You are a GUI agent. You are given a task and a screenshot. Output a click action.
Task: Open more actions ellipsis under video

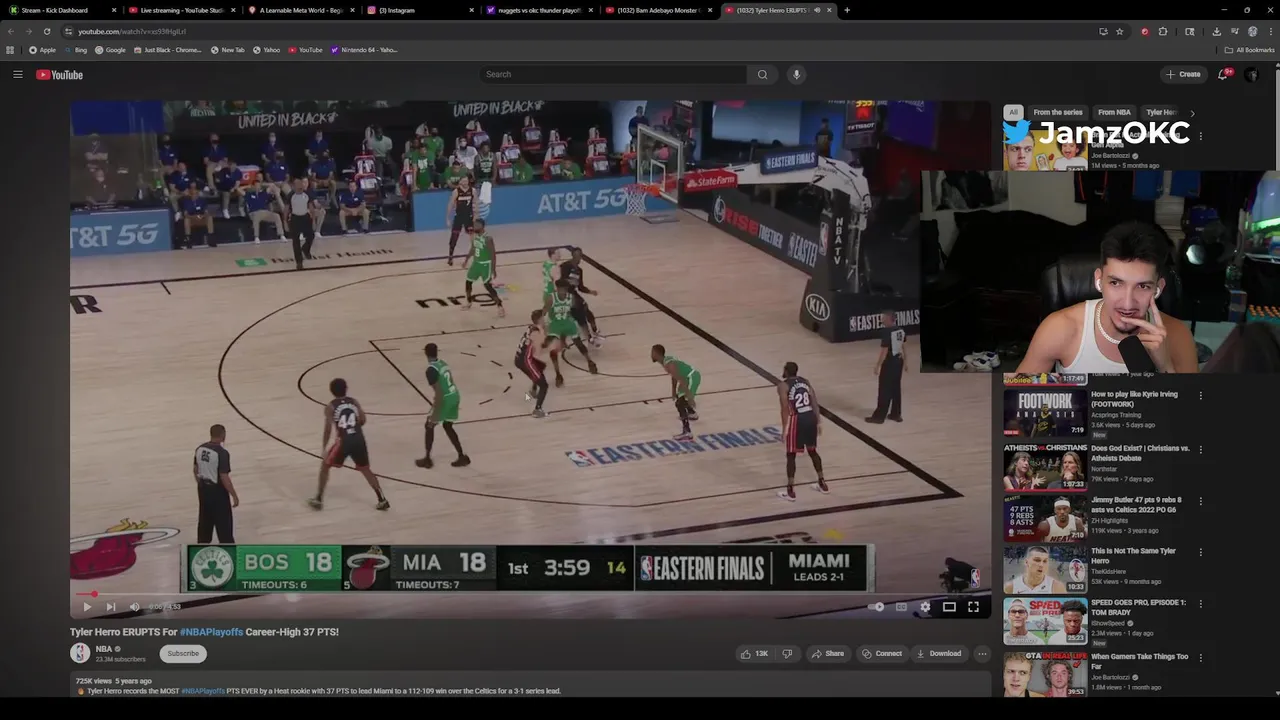click(x=982, y=654)
